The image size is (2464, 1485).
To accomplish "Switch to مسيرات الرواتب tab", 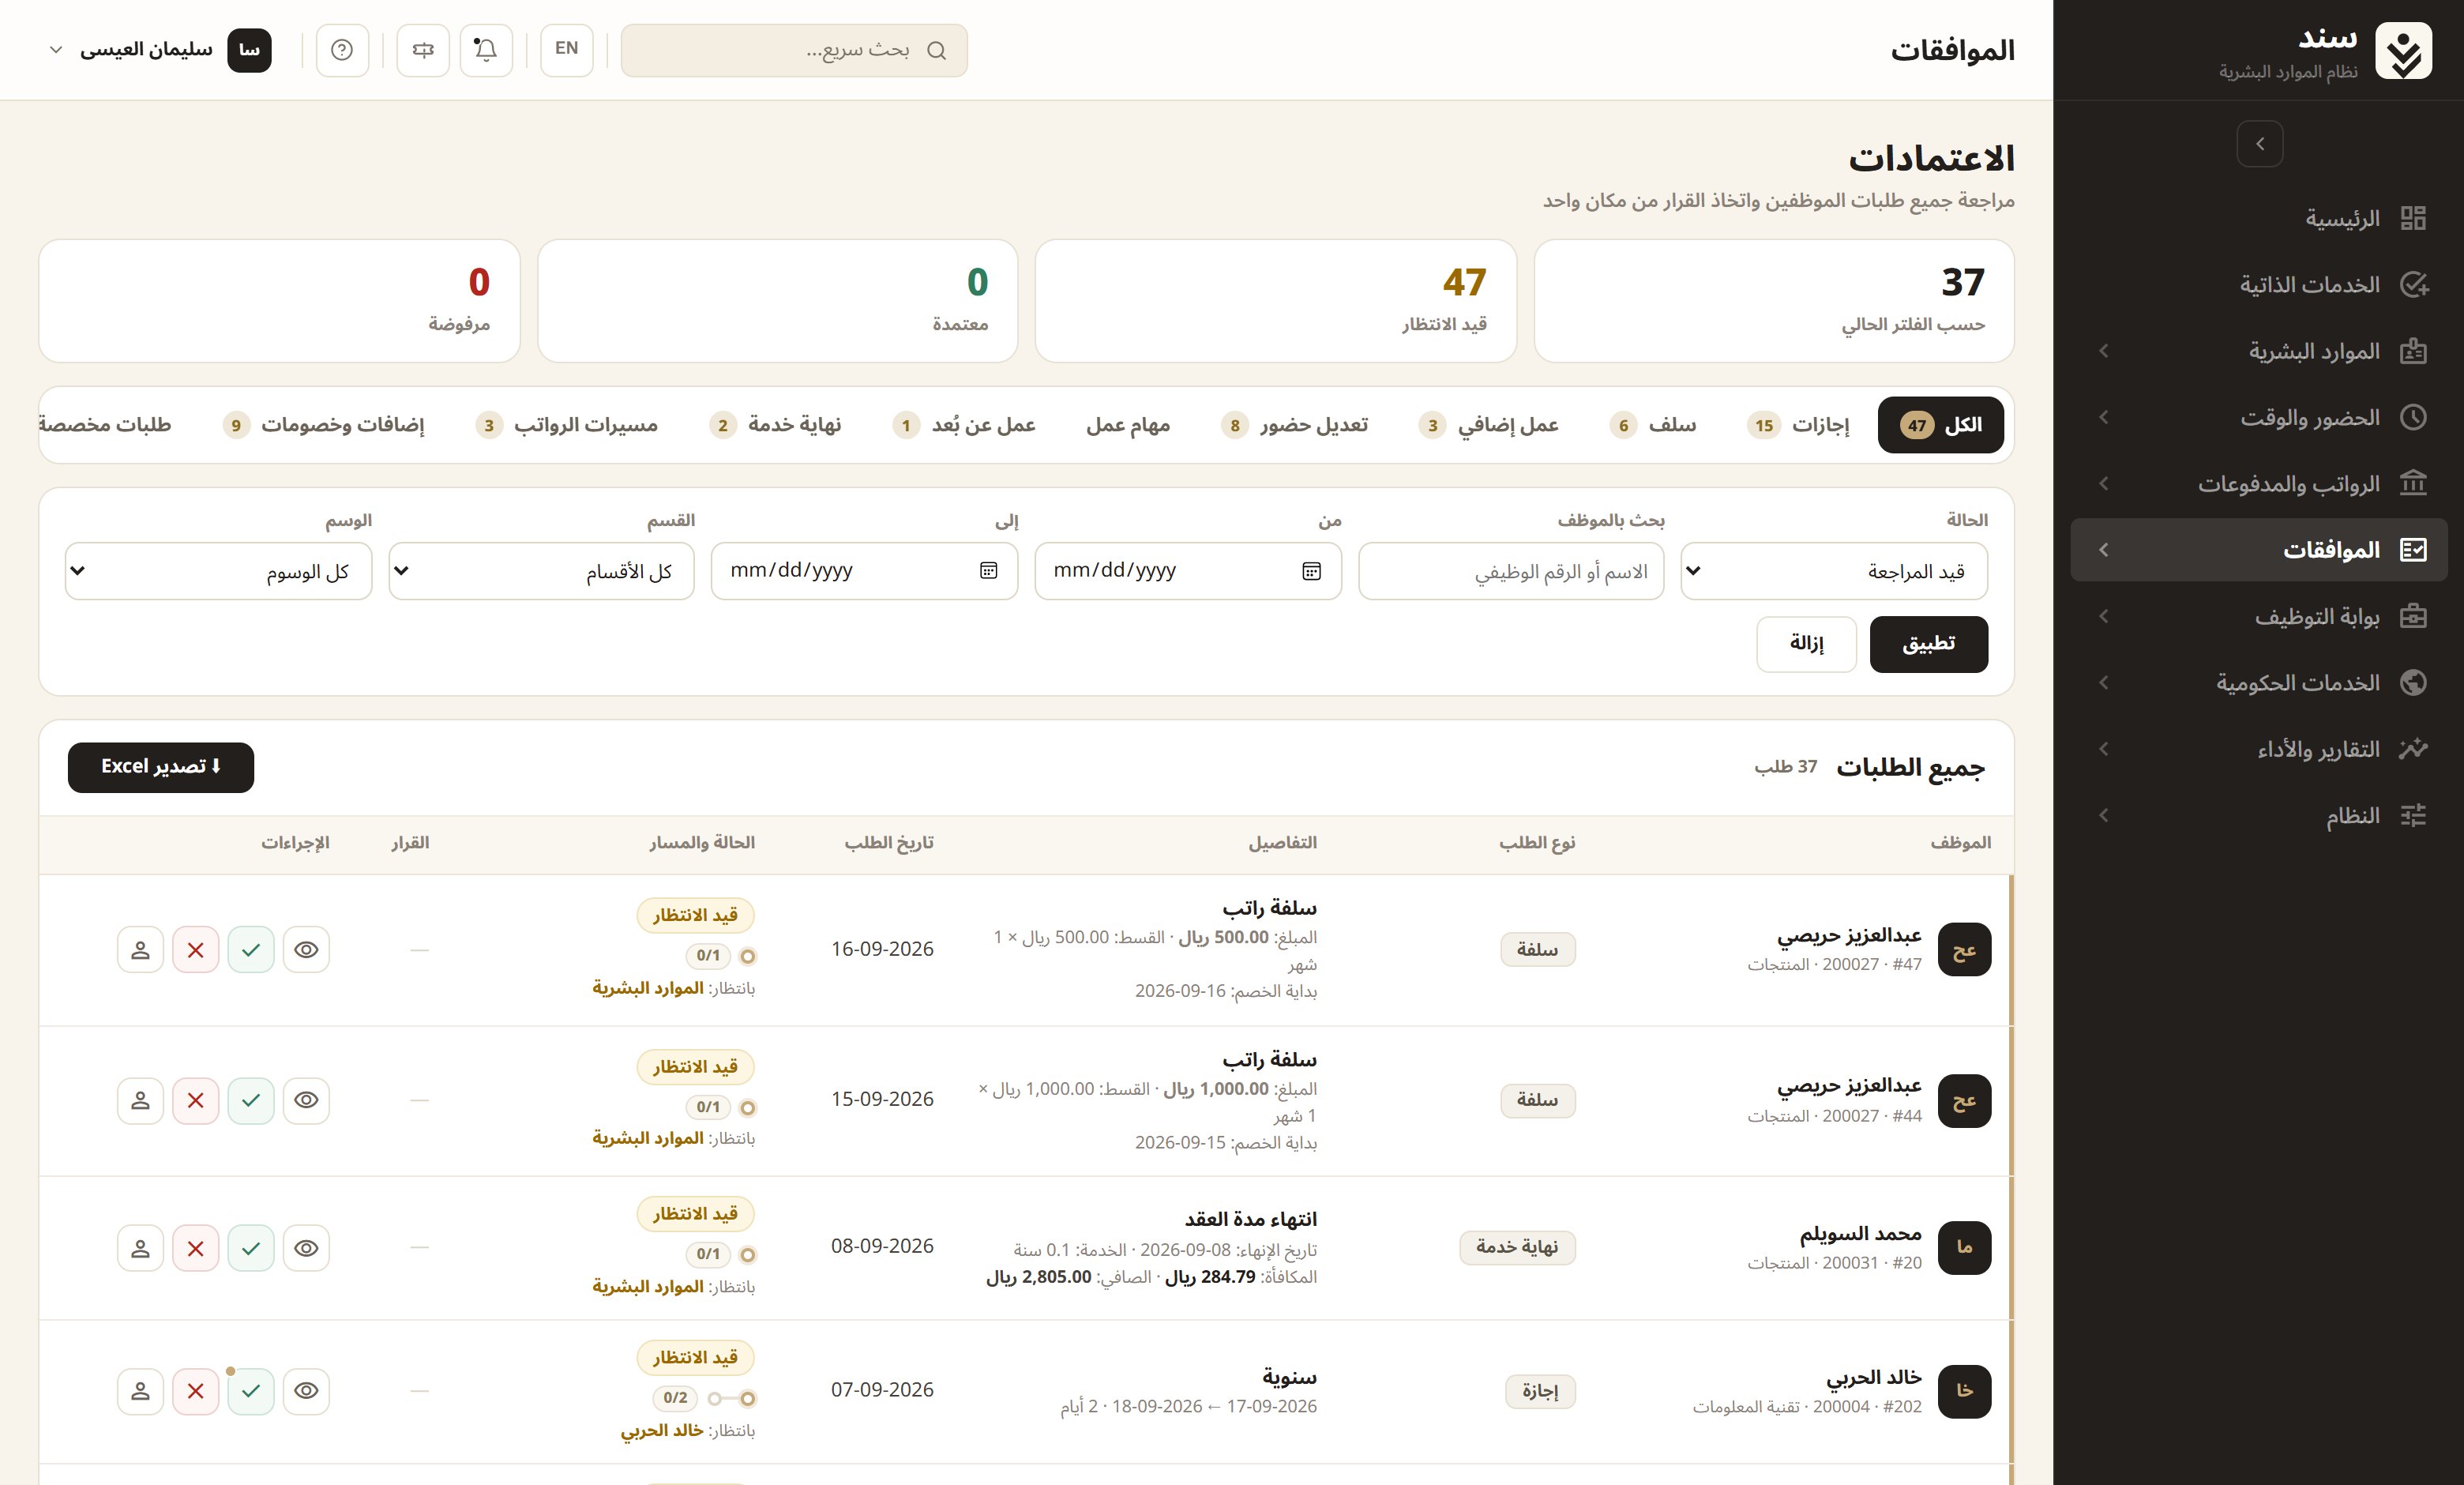I will [x=566, y=425].
